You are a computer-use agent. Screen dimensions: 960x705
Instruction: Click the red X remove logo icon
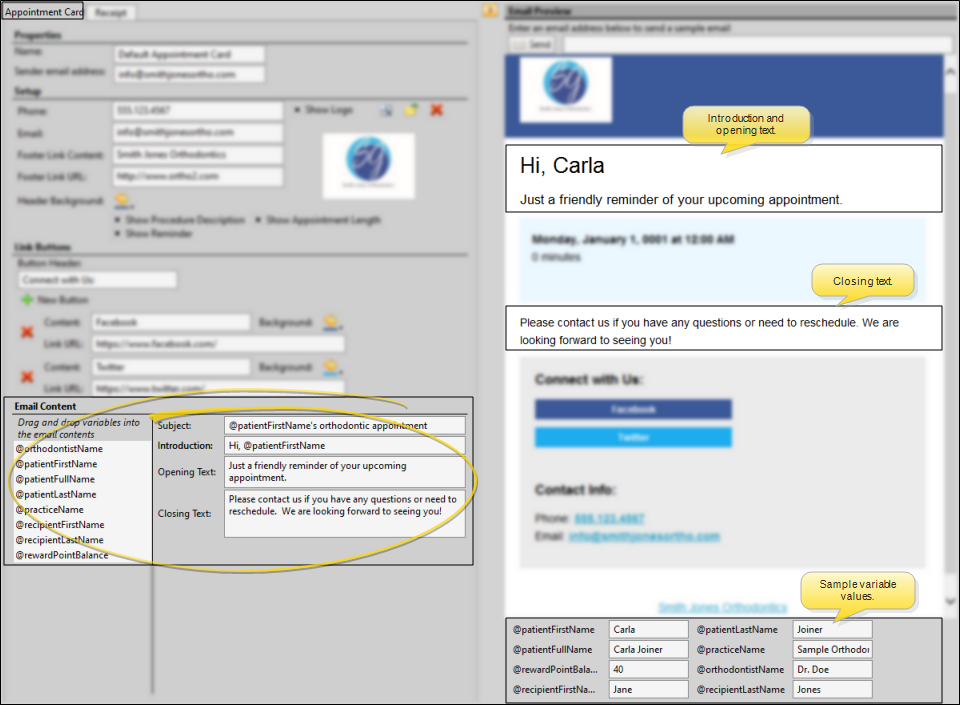[436, 110]
